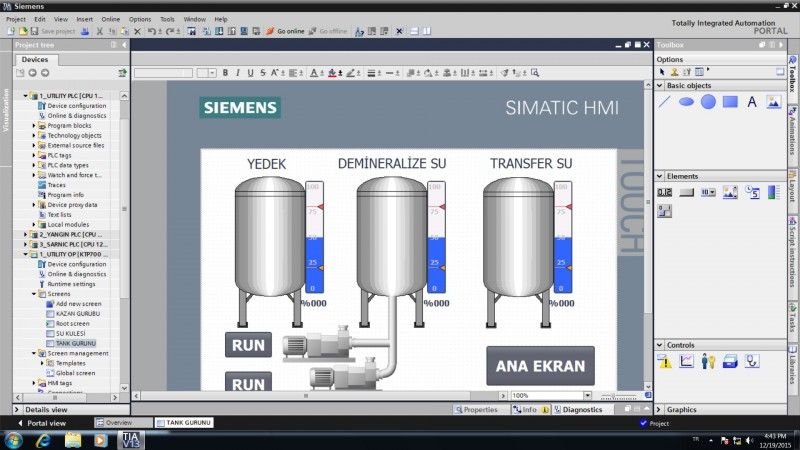Open the Online menu
Screen dimensions: 800x450
111,19
